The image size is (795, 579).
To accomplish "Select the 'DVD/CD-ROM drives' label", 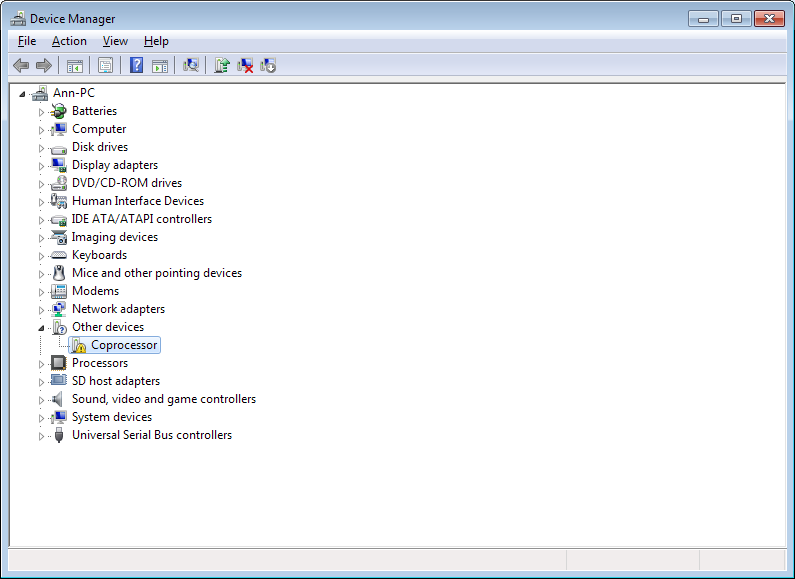I will (x=127, y=183).
